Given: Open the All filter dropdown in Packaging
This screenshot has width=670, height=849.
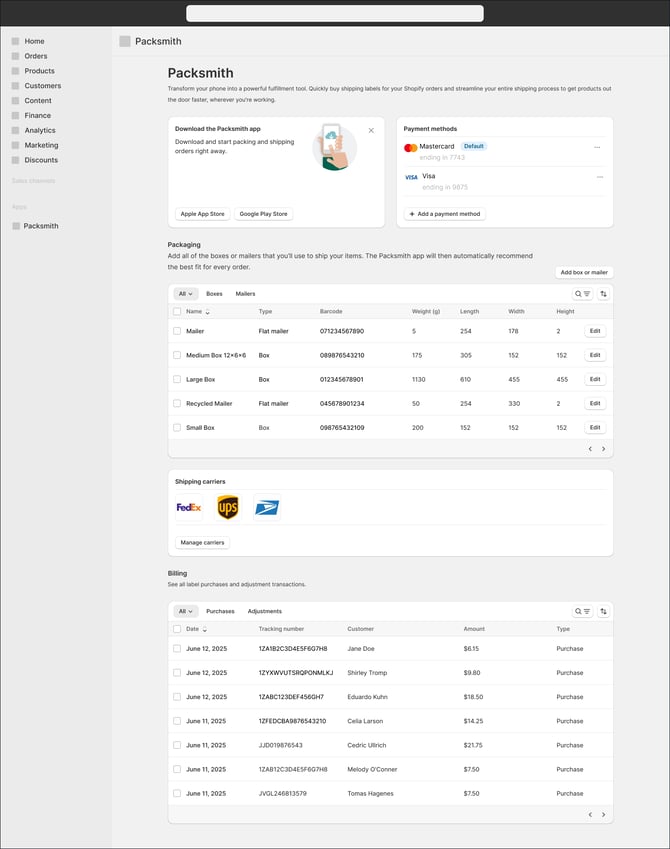Looking at the screenshot, I should [184, 292].
